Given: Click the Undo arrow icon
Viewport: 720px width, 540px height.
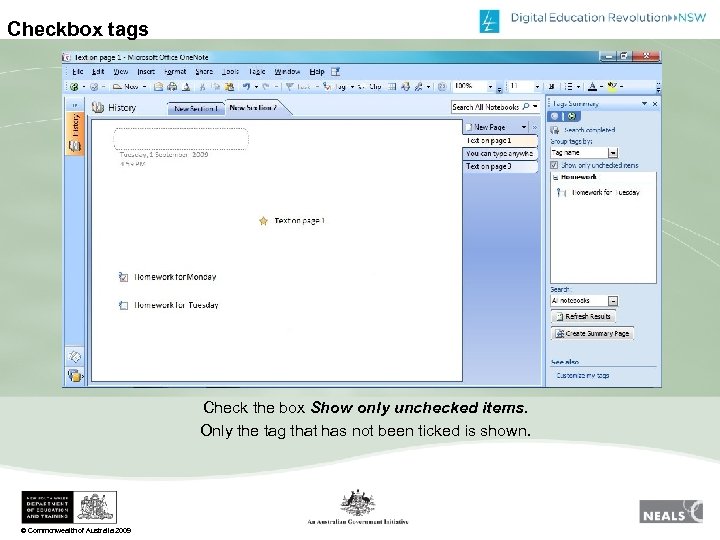Looking at the screenshot, I should pos(247,86).
